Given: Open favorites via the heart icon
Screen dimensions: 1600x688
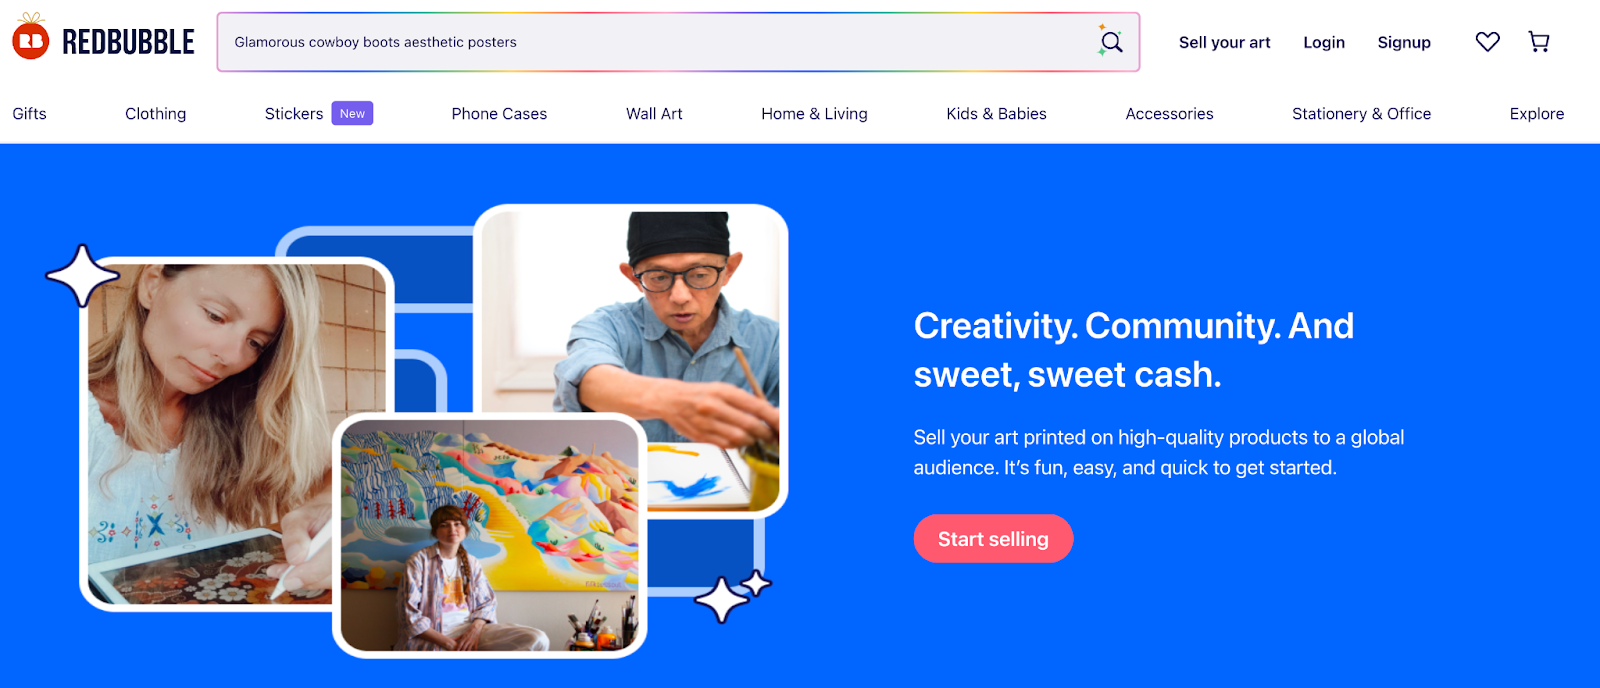Looking at the screenshot, I should pos(1487,41).
